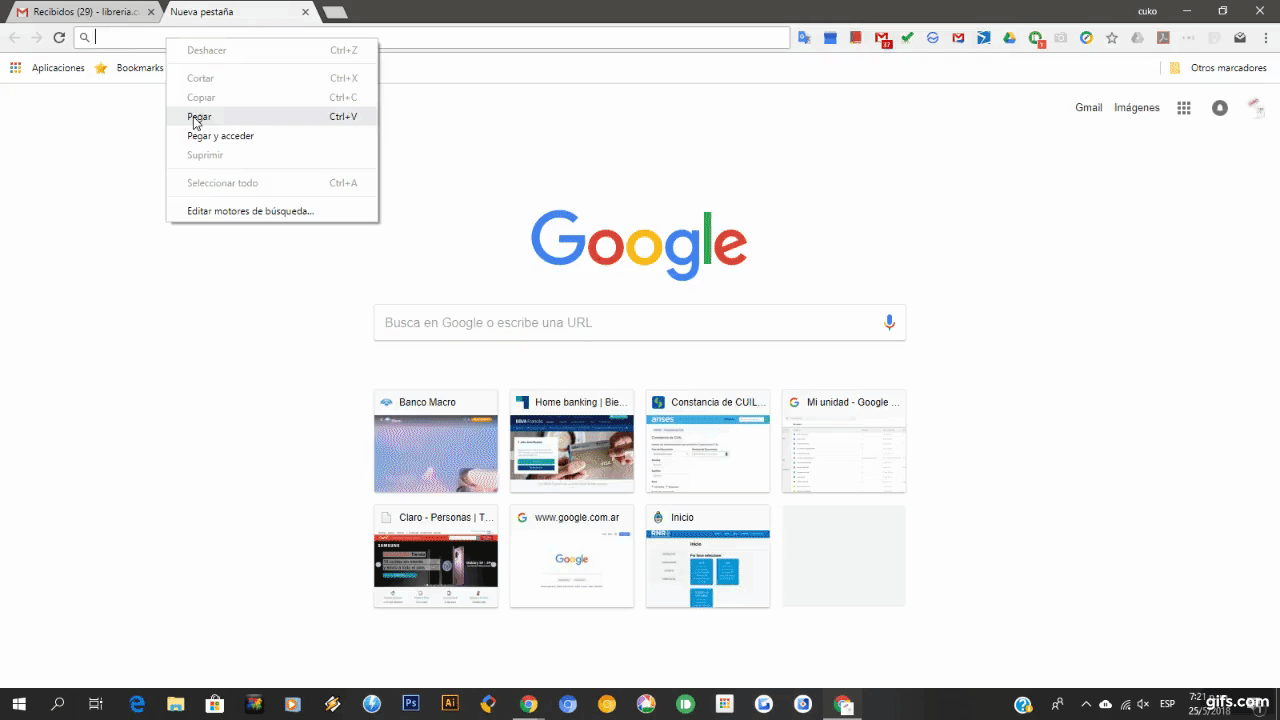
Task: Choose Editar motores de búsqueda option
Action: click(272, 211)
